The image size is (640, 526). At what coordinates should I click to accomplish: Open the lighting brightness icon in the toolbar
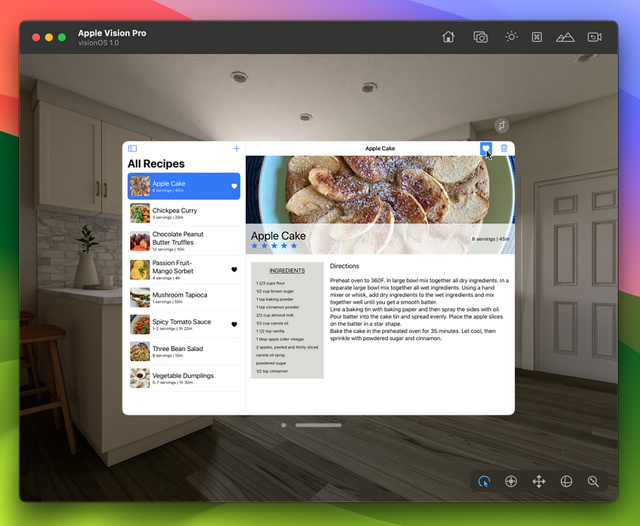[511, 37]
